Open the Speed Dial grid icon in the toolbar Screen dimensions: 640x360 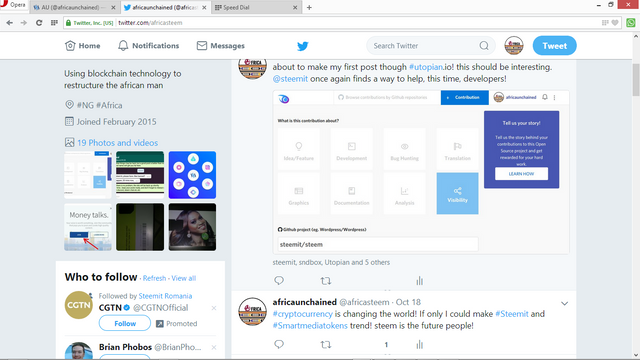point(54,23)
